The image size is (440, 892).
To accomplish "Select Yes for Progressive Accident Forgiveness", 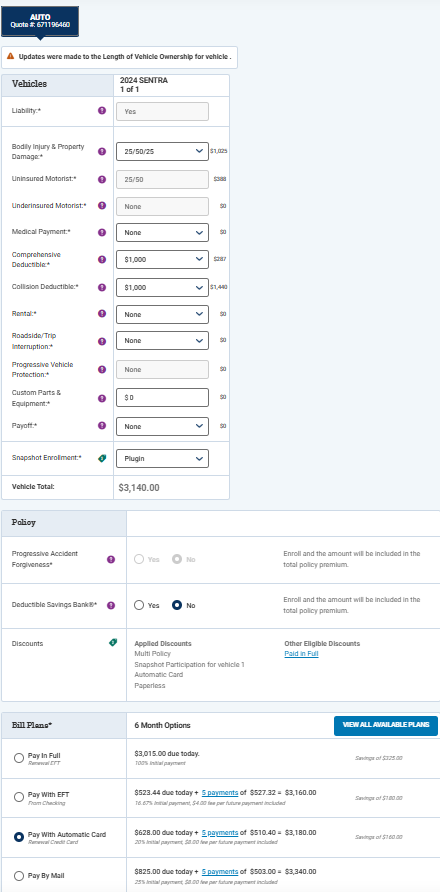I will 139,559.
